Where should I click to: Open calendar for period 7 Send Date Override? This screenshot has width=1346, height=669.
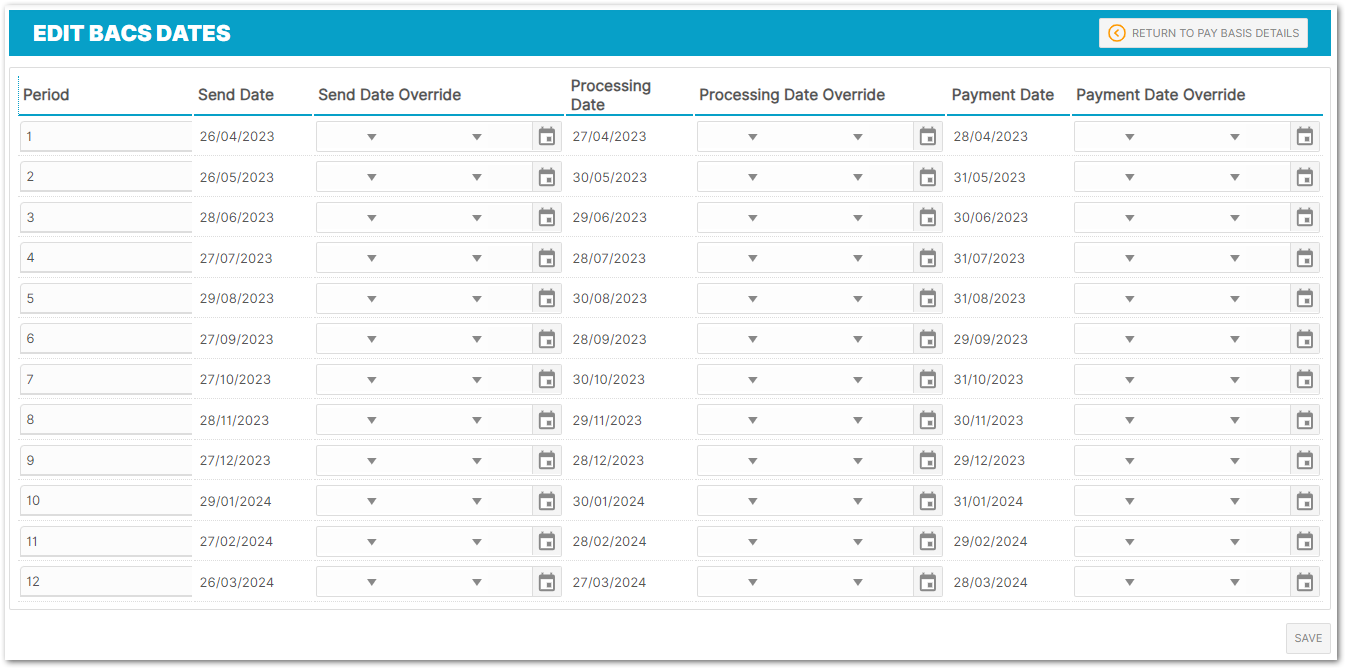pyautogui.click(x=546, y=379)
